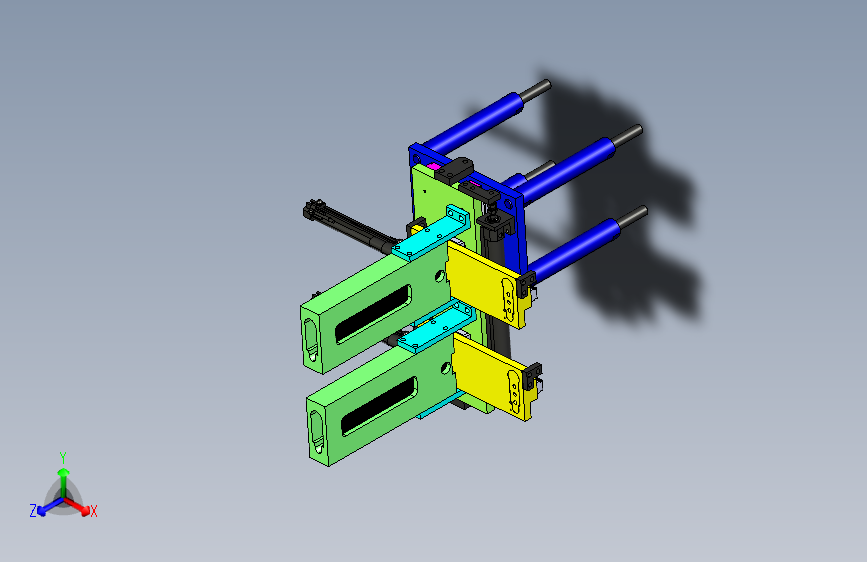Viewport: 867px width, 562px height.
Task: Click the red X axis of the orientation triad
Action: pos(79,507)
